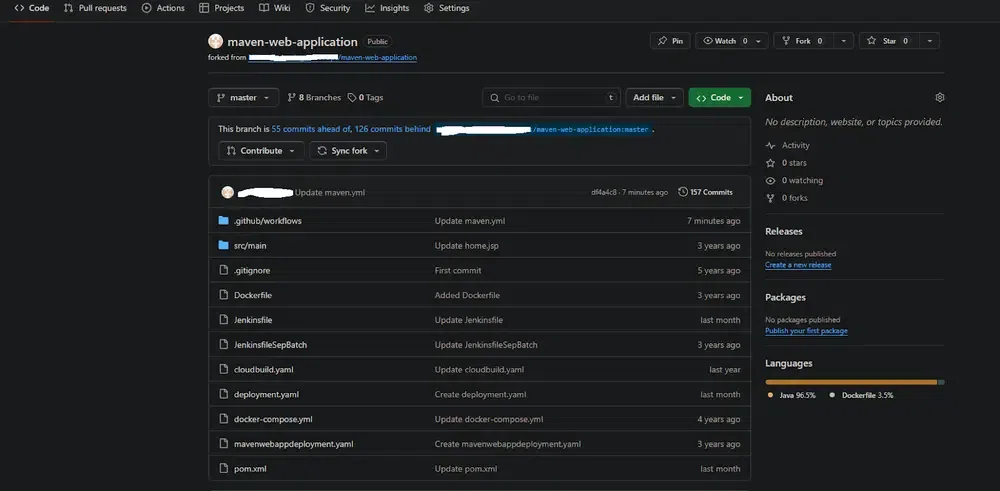Star this repository
This screenshot has width=1000, height=491.
point(889,41)
